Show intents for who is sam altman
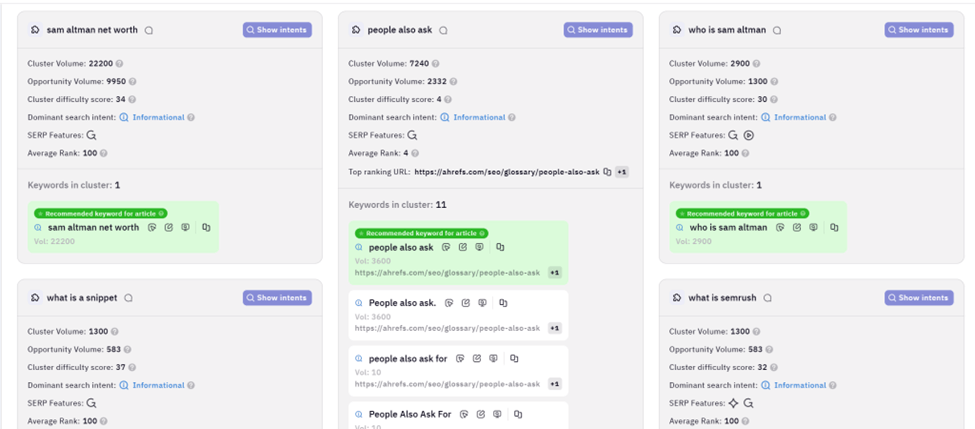 (919, 30)
